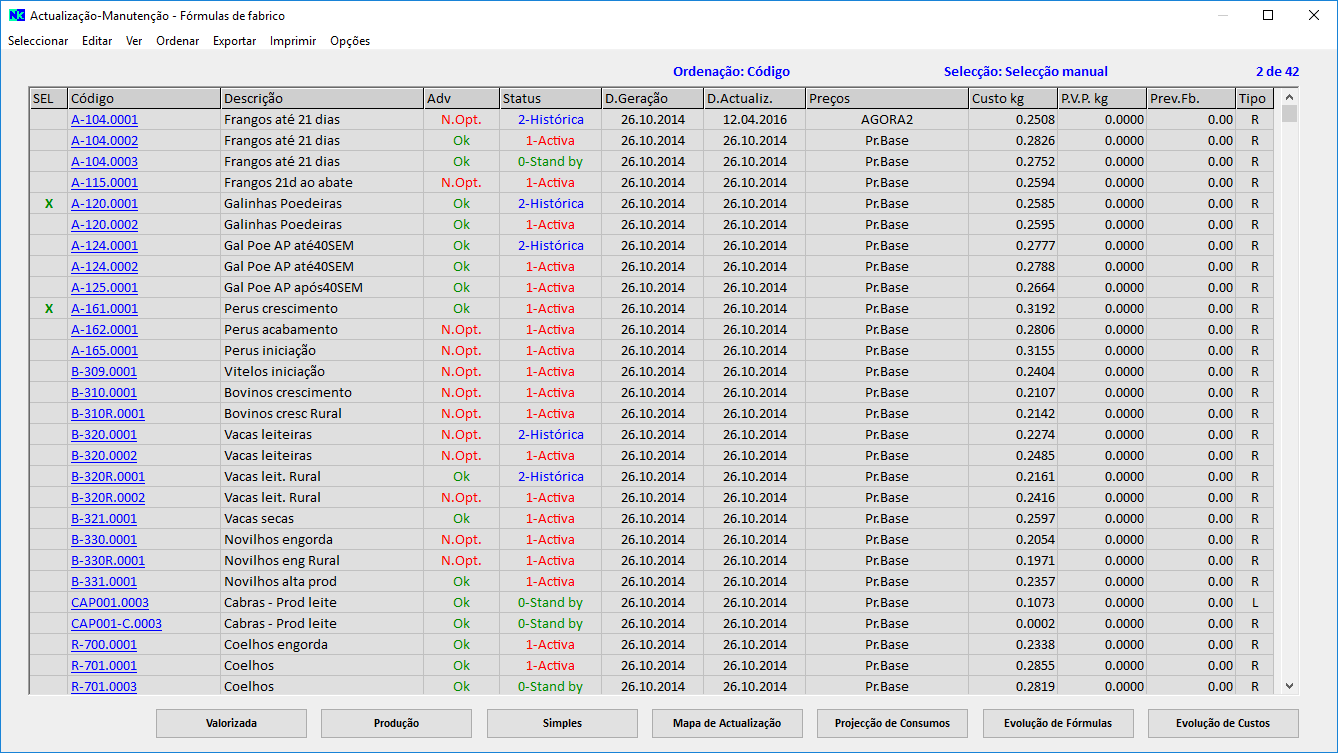Viewport: 1338px width, 753px height.
Task: Click the Status column header
Action: [x=549, y=99]
